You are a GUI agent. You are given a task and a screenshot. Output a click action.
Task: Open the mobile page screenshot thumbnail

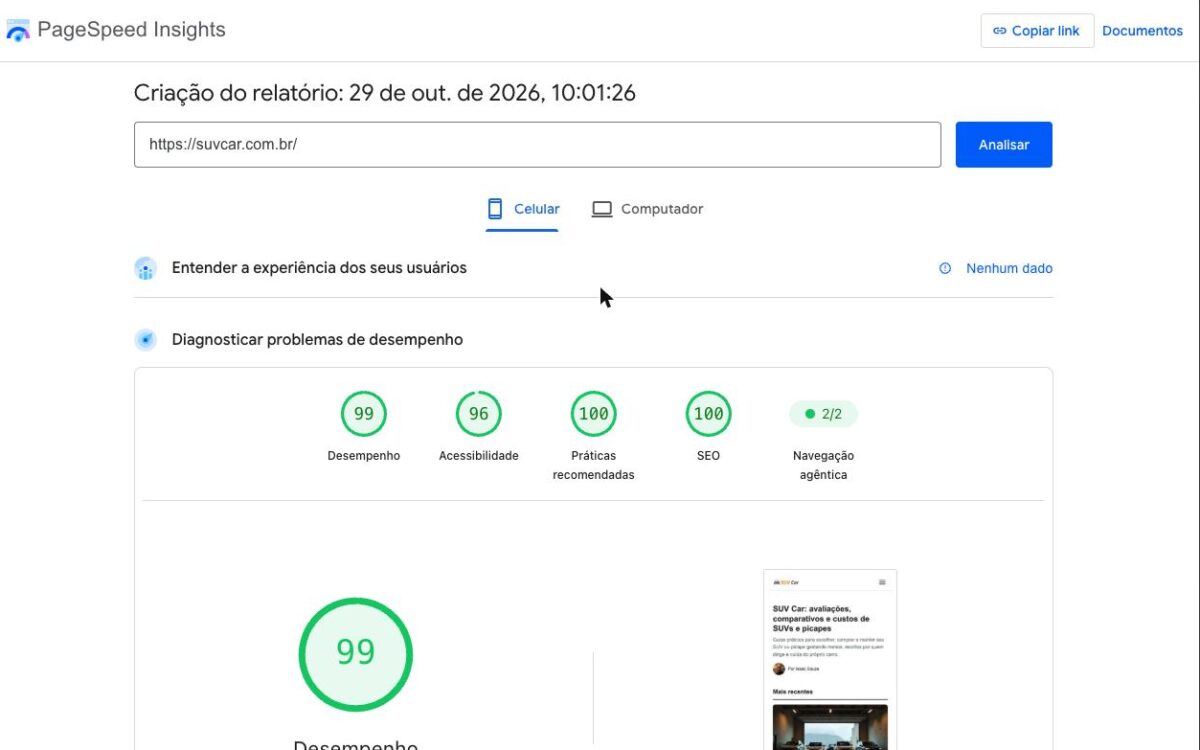(x=830, y=660)
